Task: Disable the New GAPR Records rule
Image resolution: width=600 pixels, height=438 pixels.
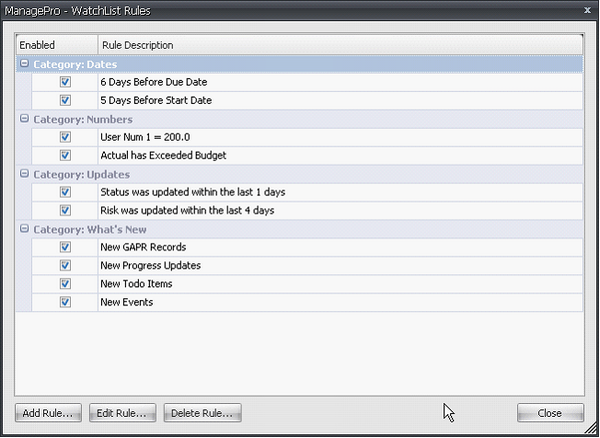Action: tap(65, 247)
